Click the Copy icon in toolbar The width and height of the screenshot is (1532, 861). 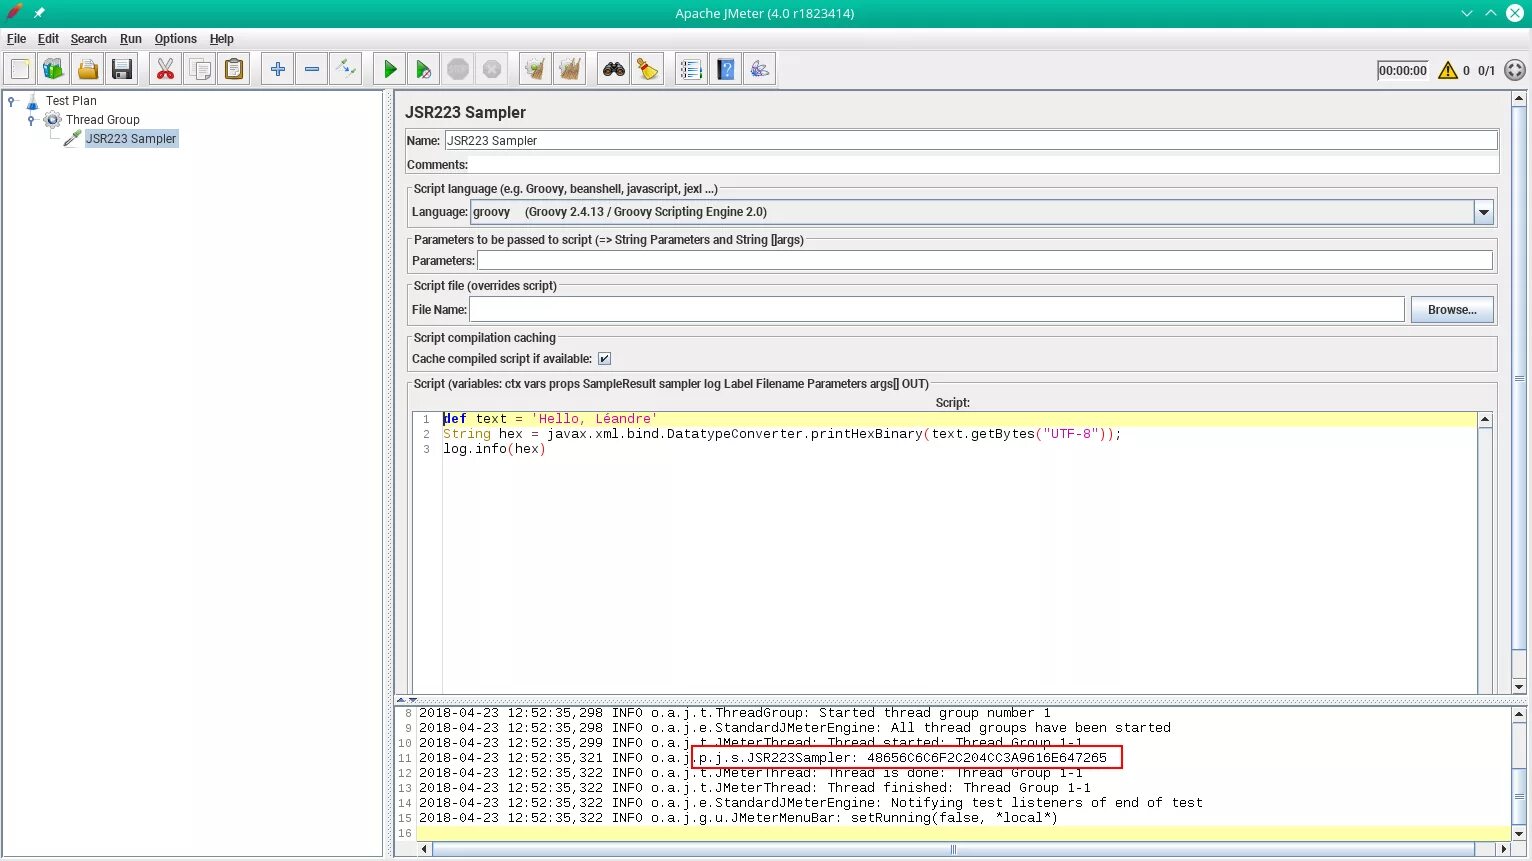coord(200,69)
